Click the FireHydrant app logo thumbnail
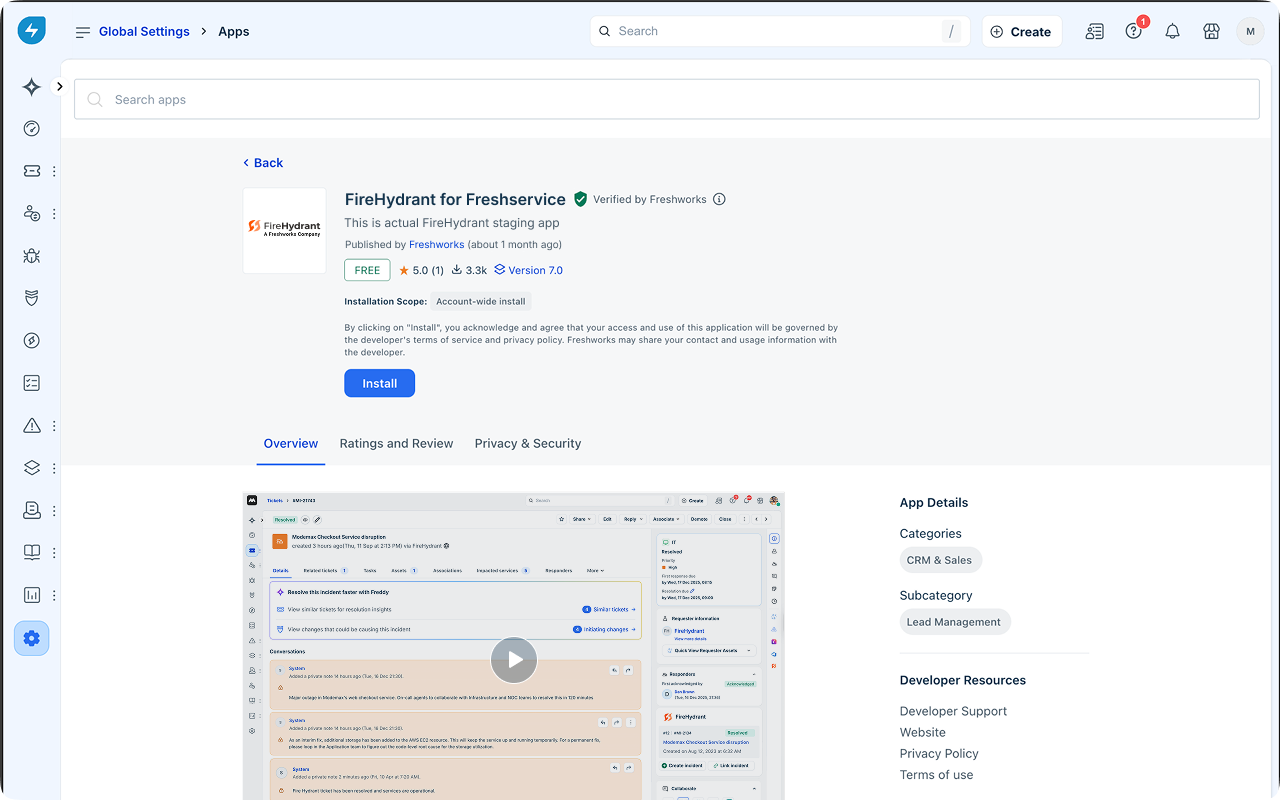1280x800 pixels. click(285, 231)
